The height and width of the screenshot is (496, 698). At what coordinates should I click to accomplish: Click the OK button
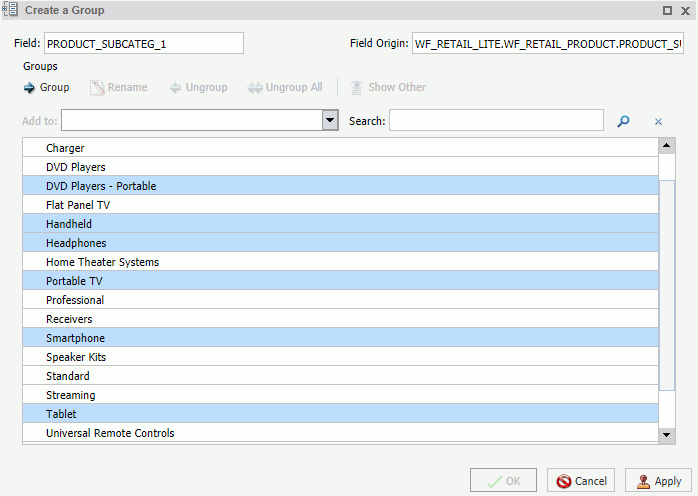point(503,481)
